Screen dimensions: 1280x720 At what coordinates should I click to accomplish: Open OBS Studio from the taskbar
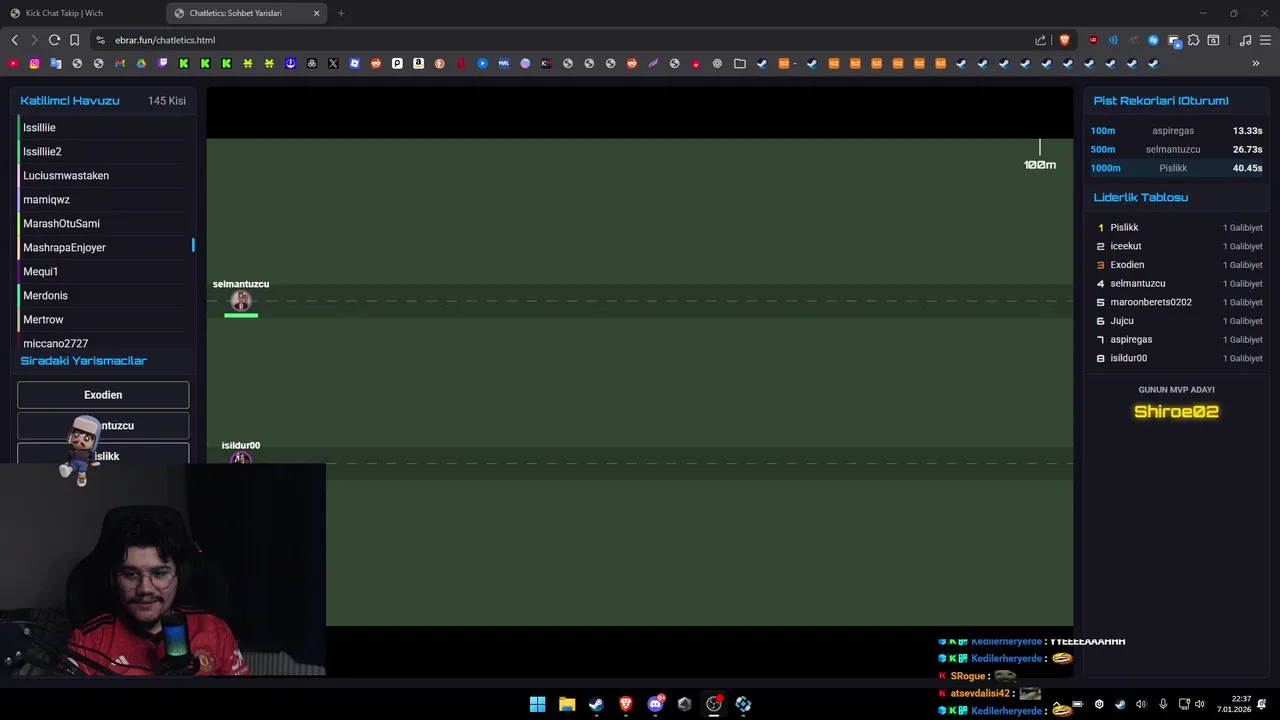point(714,704)
